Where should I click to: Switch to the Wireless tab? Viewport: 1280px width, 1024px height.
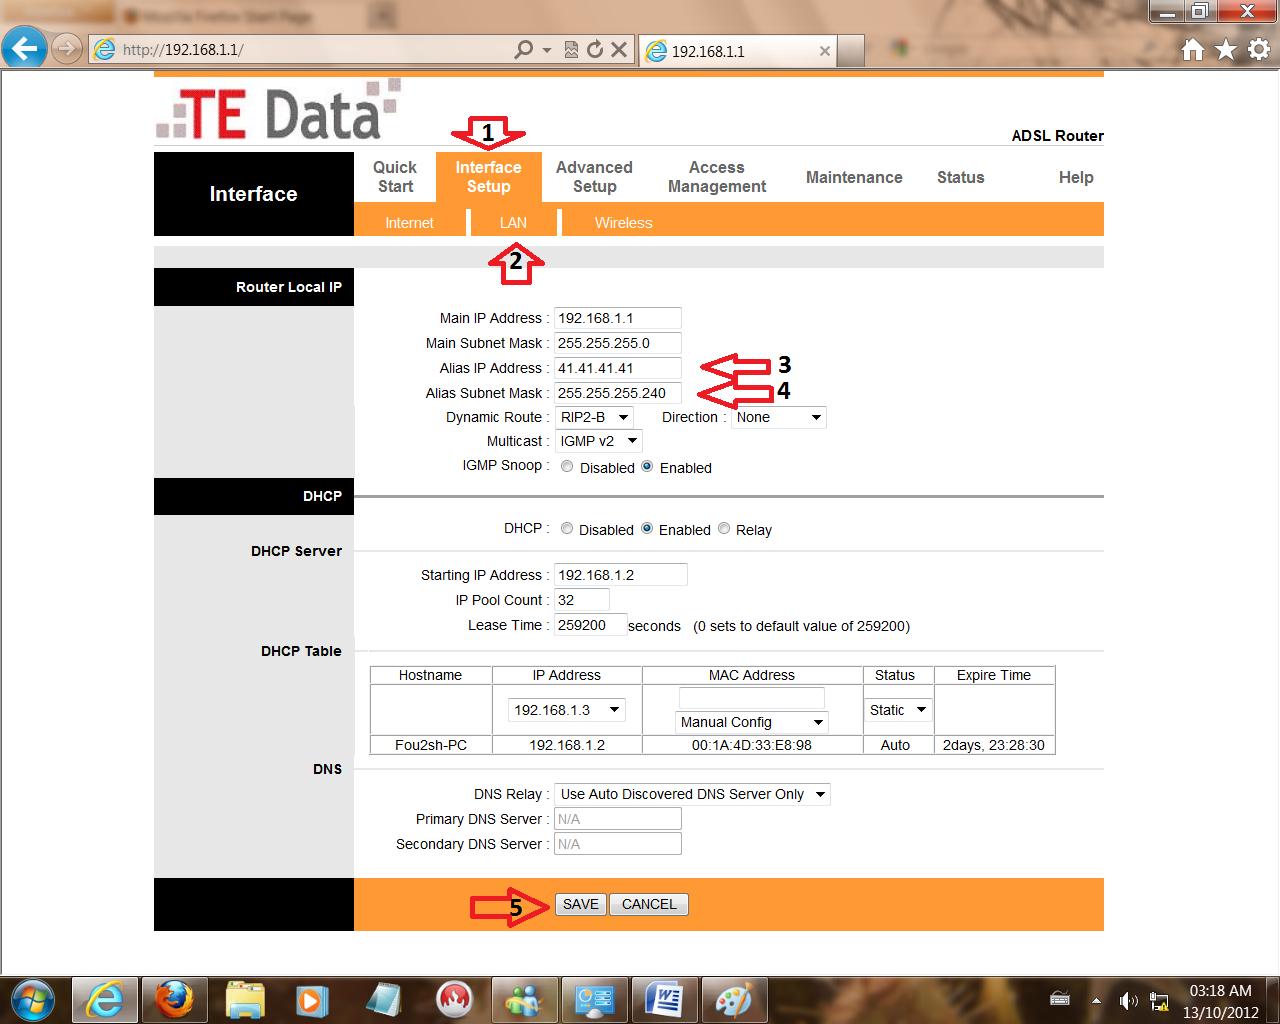click(624, 222)
